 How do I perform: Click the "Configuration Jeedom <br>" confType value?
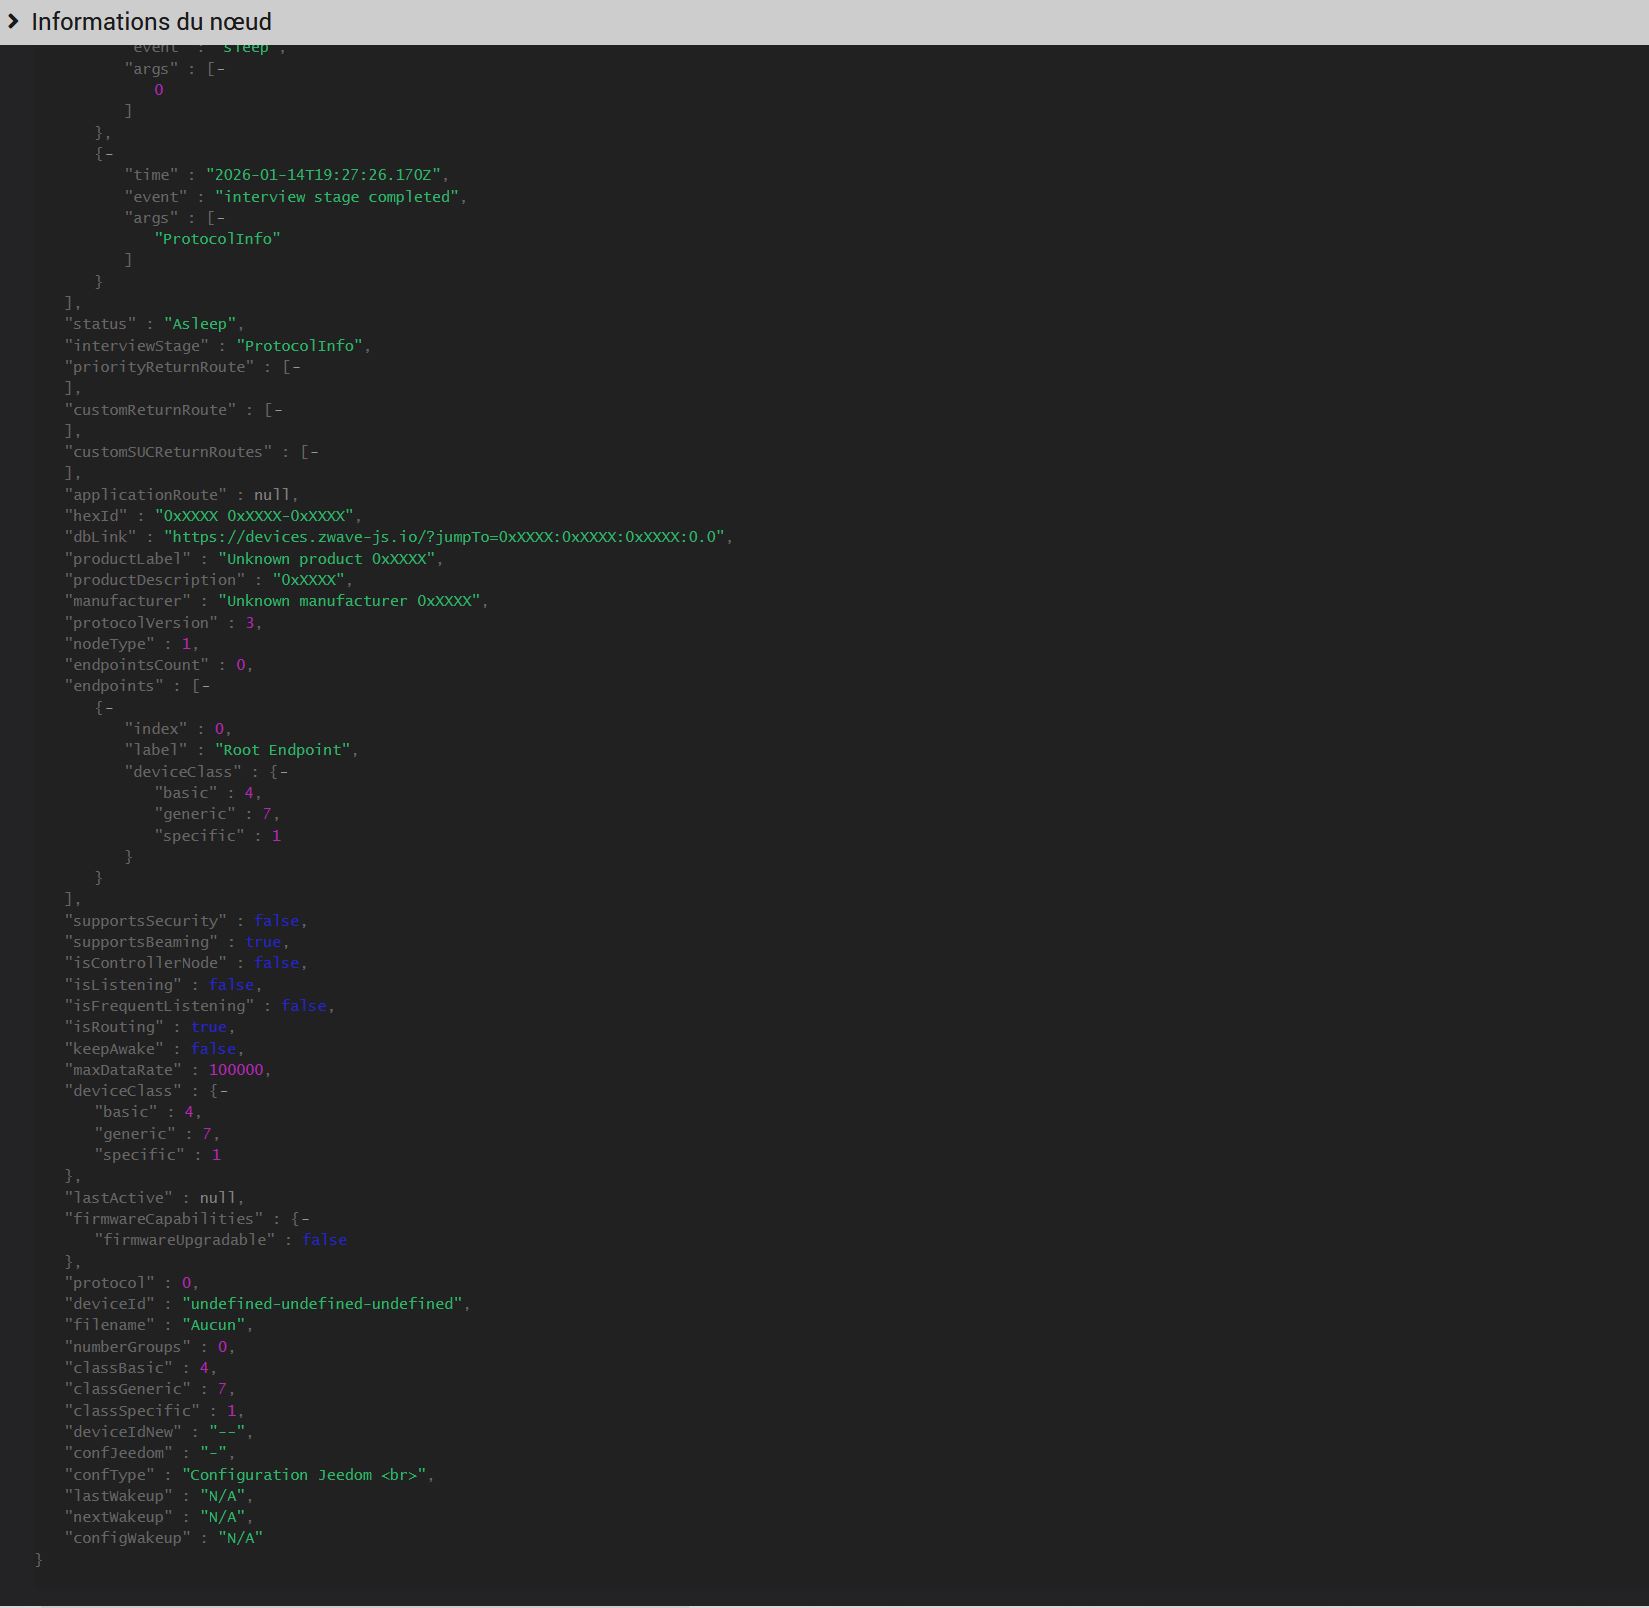[304, 1475]
